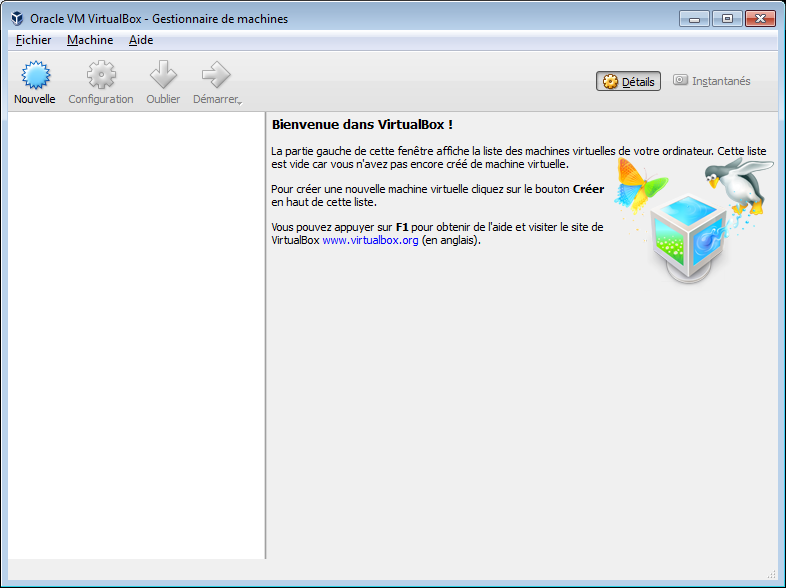Minimize the VirtualBox window

[694, 19]
